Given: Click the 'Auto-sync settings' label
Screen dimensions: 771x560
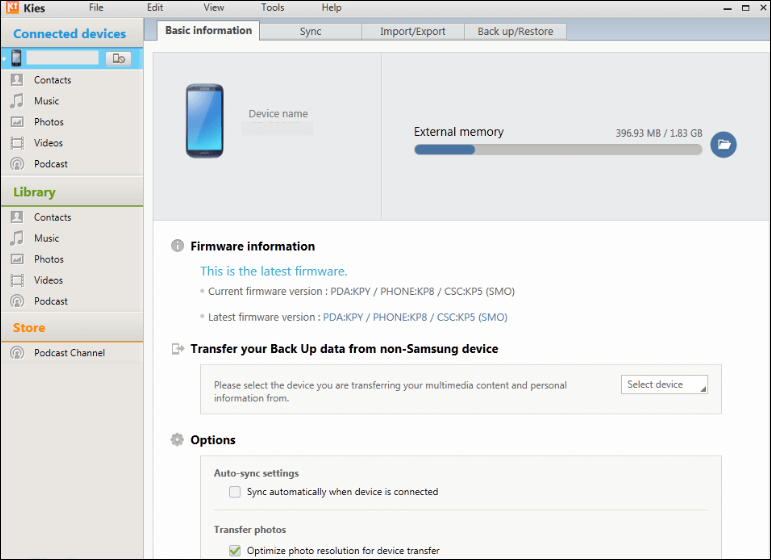Looking at the screenshot, I should pyautogui.click(x=256, y=473).
